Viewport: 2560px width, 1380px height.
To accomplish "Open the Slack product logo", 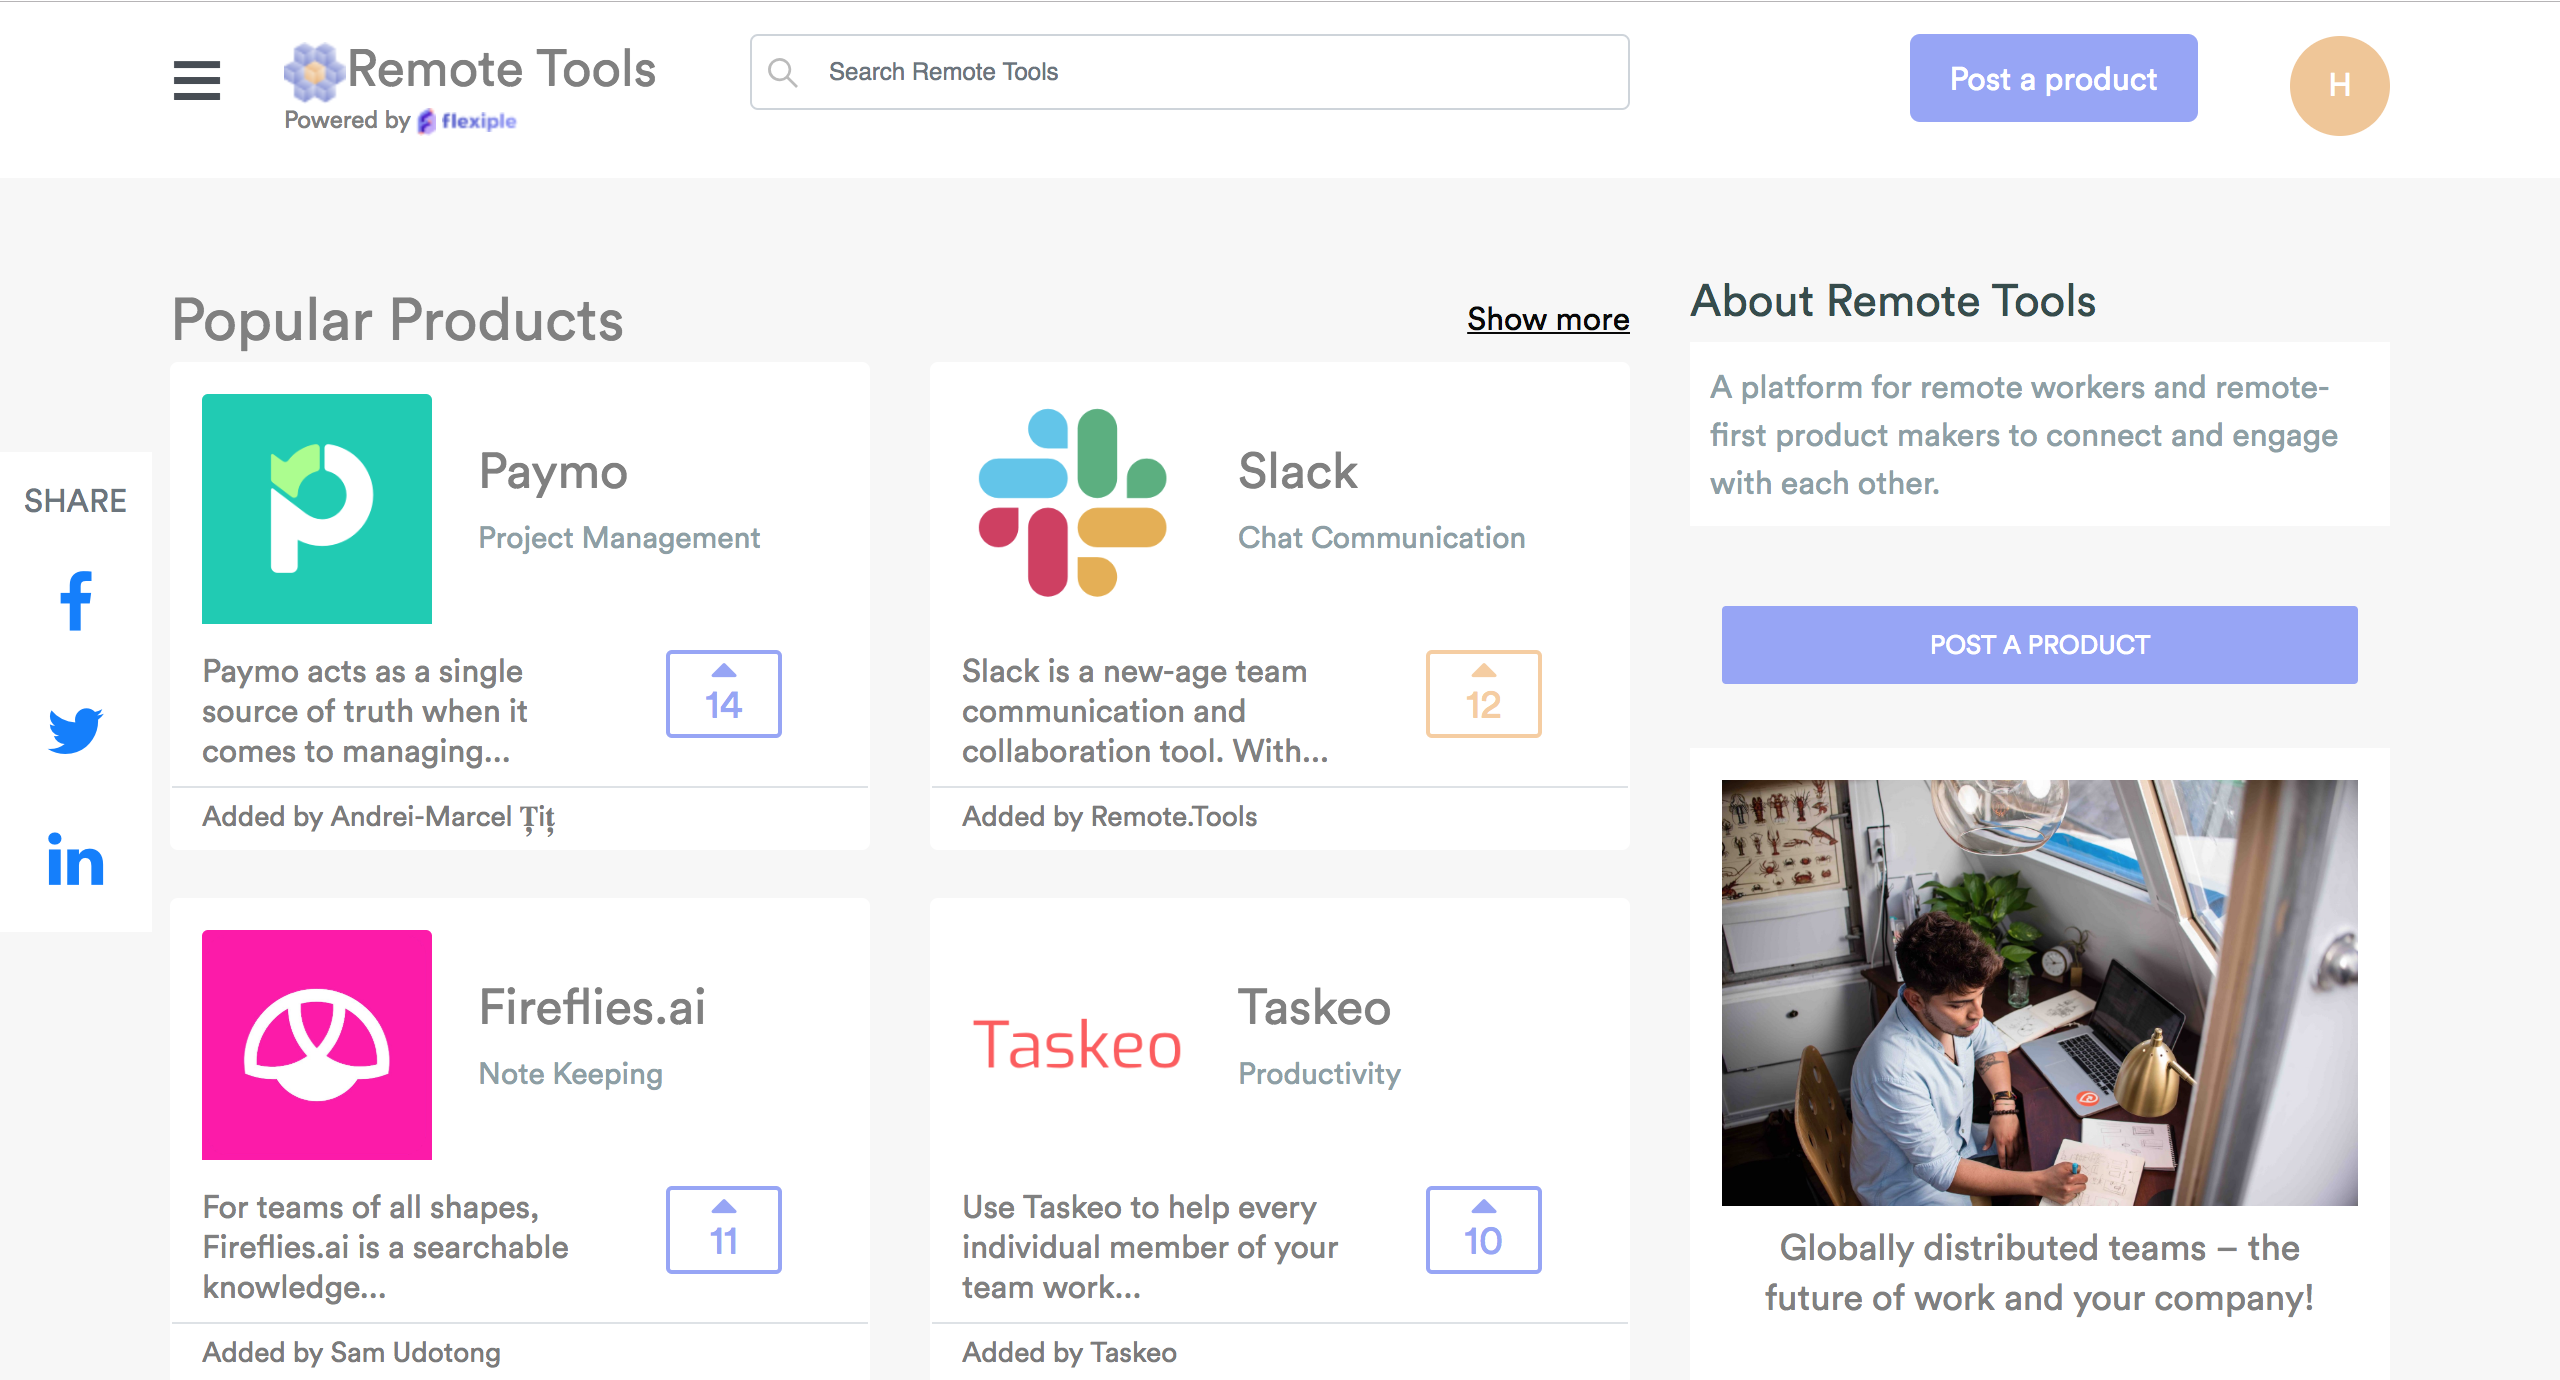I will [1072, 503].
